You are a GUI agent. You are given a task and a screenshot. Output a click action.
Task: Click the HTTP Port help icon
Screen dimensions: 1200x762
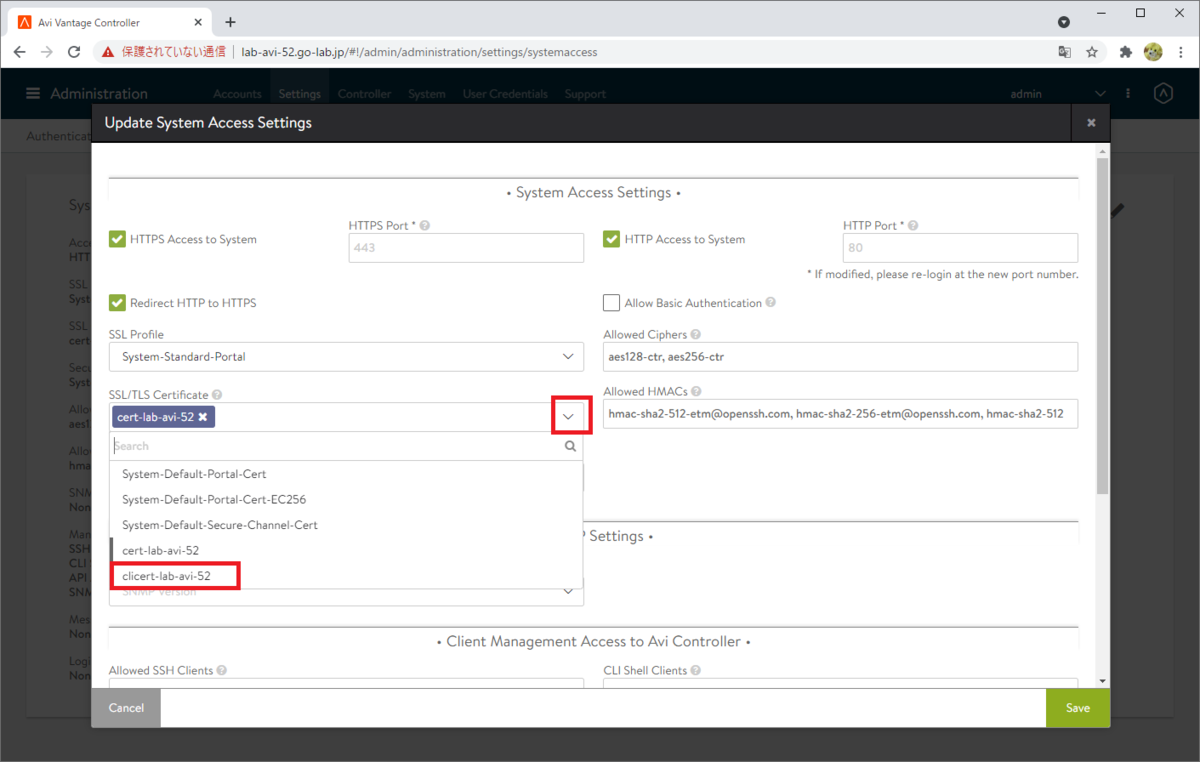[913, 226]
